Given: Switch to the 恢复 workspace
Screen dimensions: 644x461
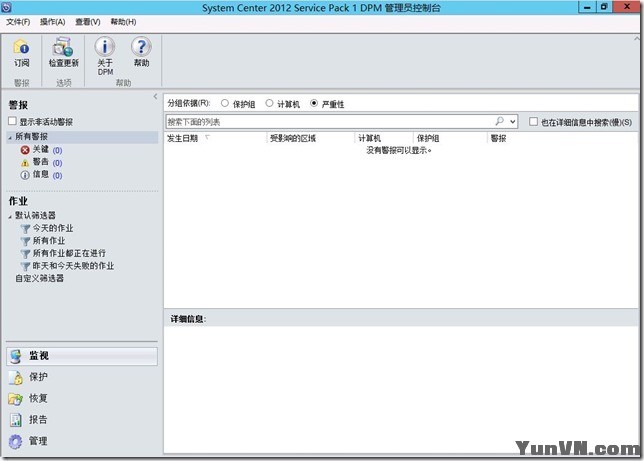Looking at the screenshot, I should [x=82, y=399].
